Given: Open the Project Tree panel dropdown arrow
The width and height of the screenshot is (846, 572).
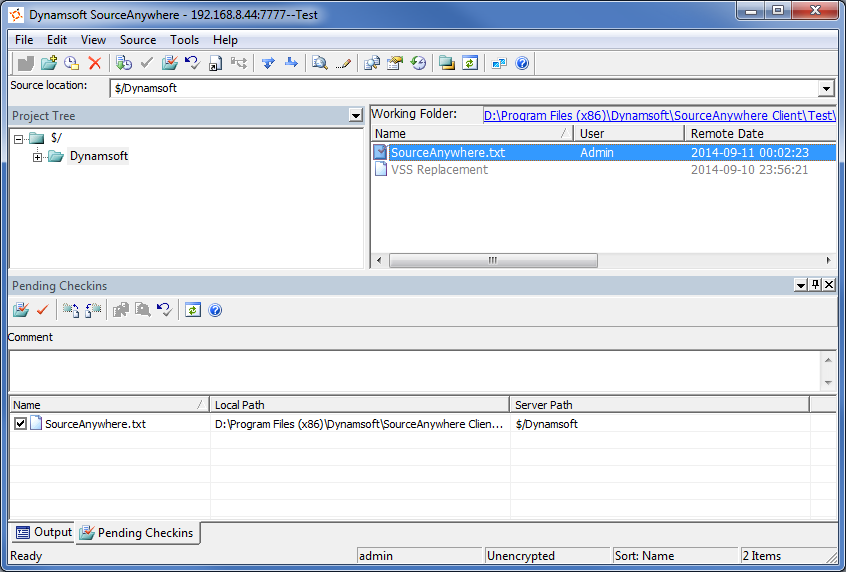Looking at the screenshot, I should point(355,116).
